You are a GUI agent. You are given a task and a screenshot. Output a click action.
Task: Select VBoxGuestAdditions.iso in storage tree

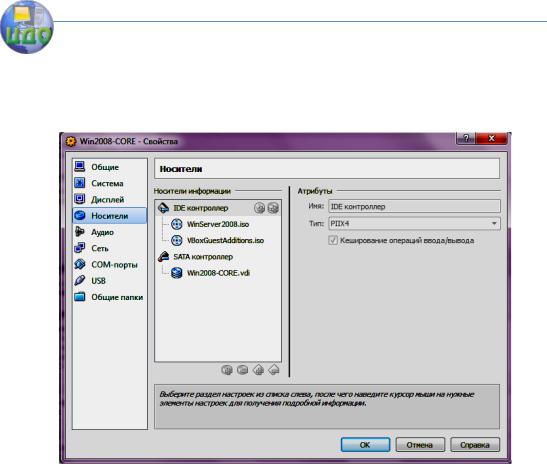point(225,240)
